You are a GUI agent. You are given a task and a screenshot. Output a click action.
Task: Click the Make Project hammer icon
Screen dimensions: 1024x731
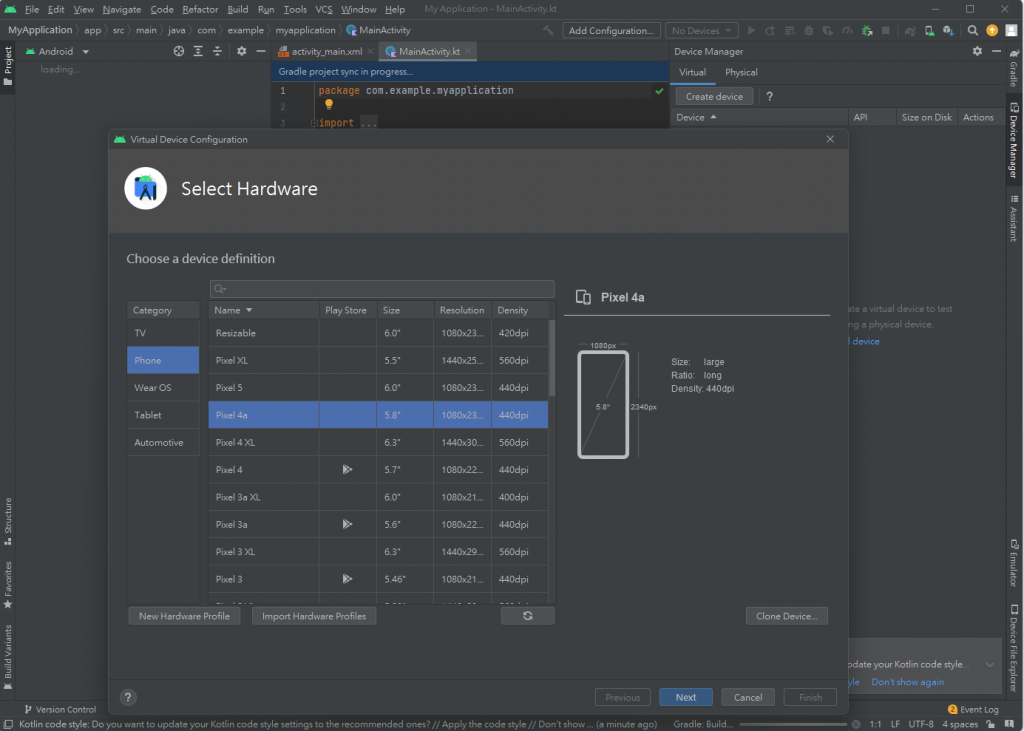(x=548, y=30)
